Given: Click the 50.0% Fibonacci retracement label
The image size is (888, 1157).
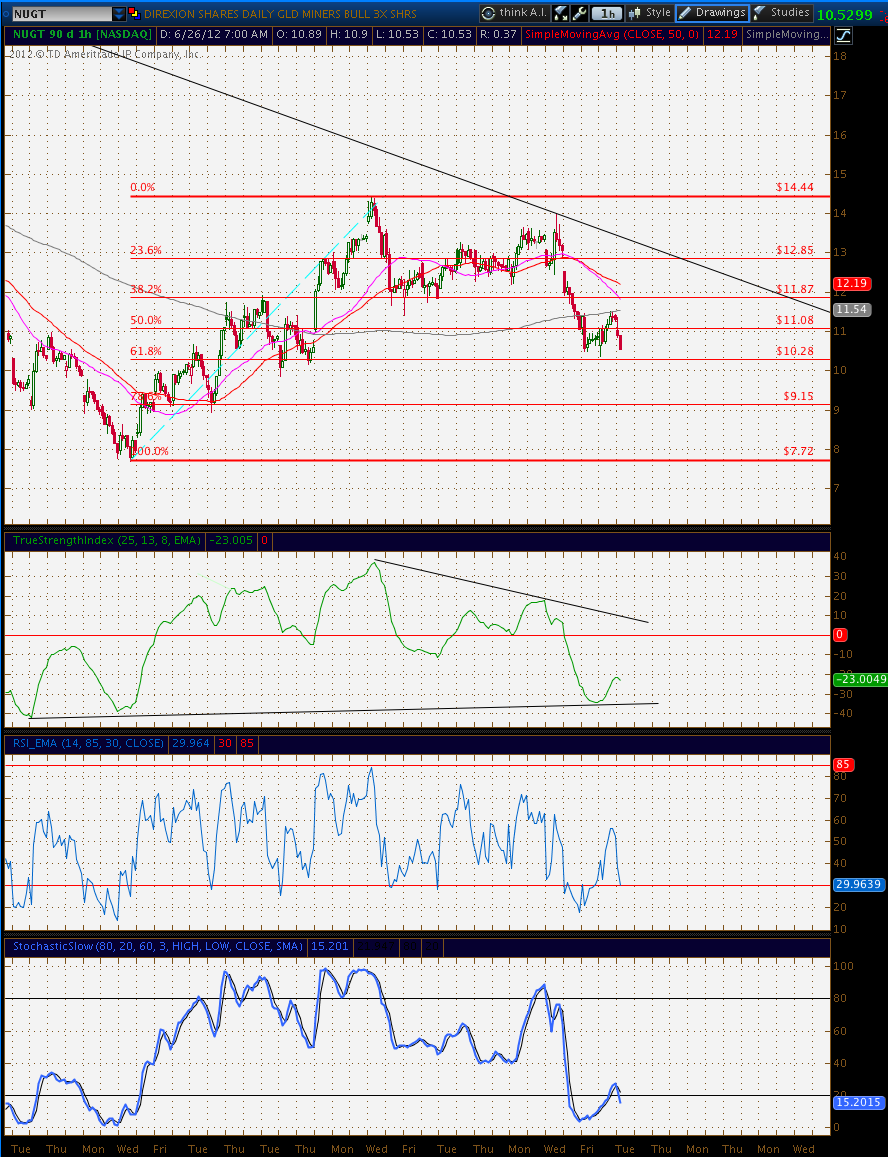Looking at the screenshot, I should click(146, 320).
